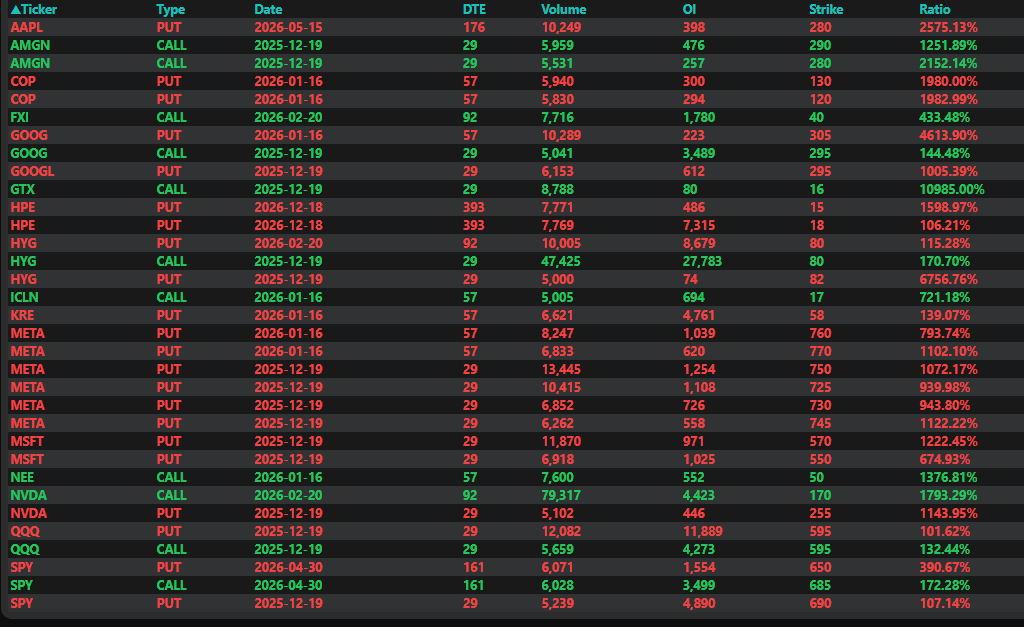This screenshot has height=627, width=1024.
Task: Click AMGN volume 5,959
Action: [x=557, y=45]
